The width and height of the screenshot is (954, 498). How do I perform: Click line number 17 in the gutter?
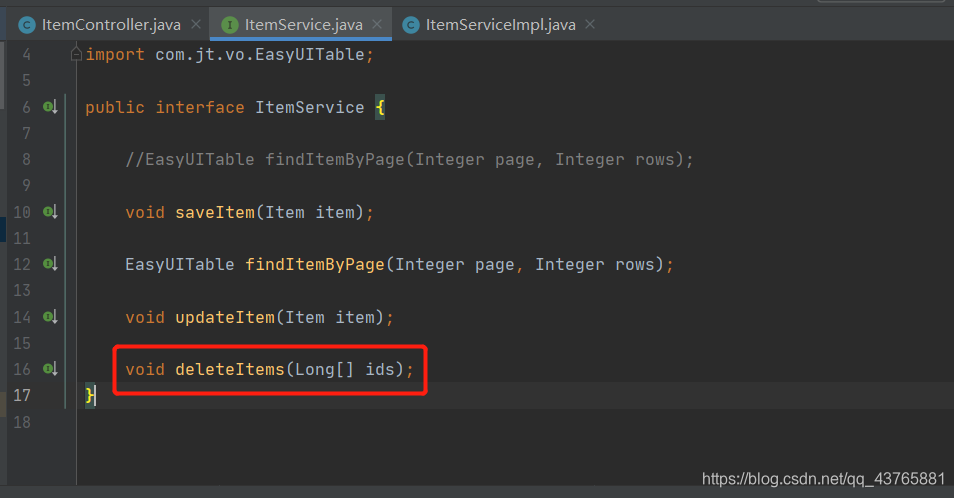pyautogui.click(x=22, y=396)
